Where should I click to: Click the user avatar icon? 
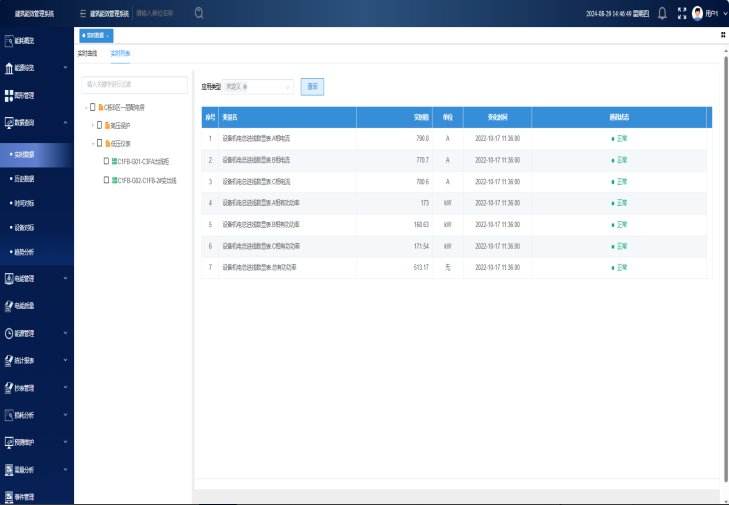[698, 14]
